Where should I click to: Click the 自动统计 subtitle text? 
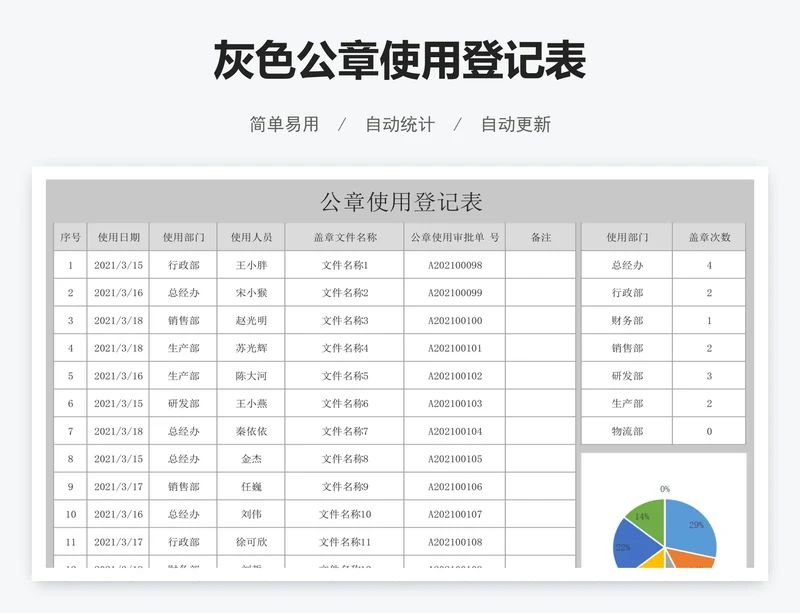400,125
